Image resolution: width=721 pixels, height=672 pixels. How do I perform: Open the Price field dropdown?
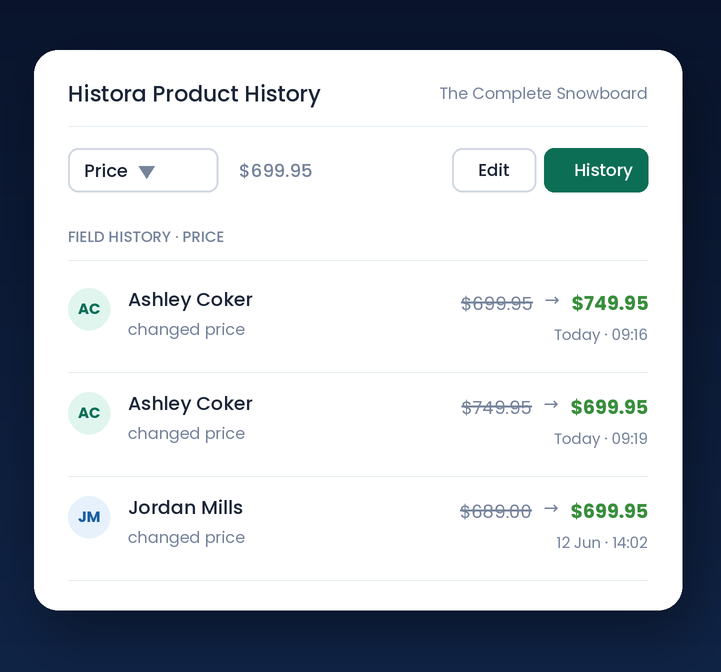[x=143, y=170]
